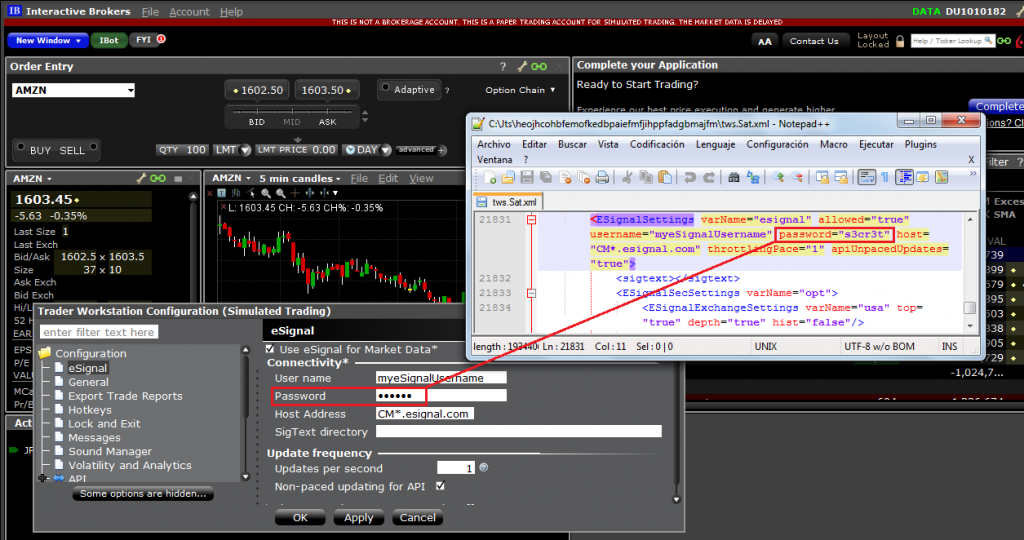The width and height of the screenshot is (1024, 540).
Task: Open the AMZN ticker symbol dropdown
Action: point(131,90)
